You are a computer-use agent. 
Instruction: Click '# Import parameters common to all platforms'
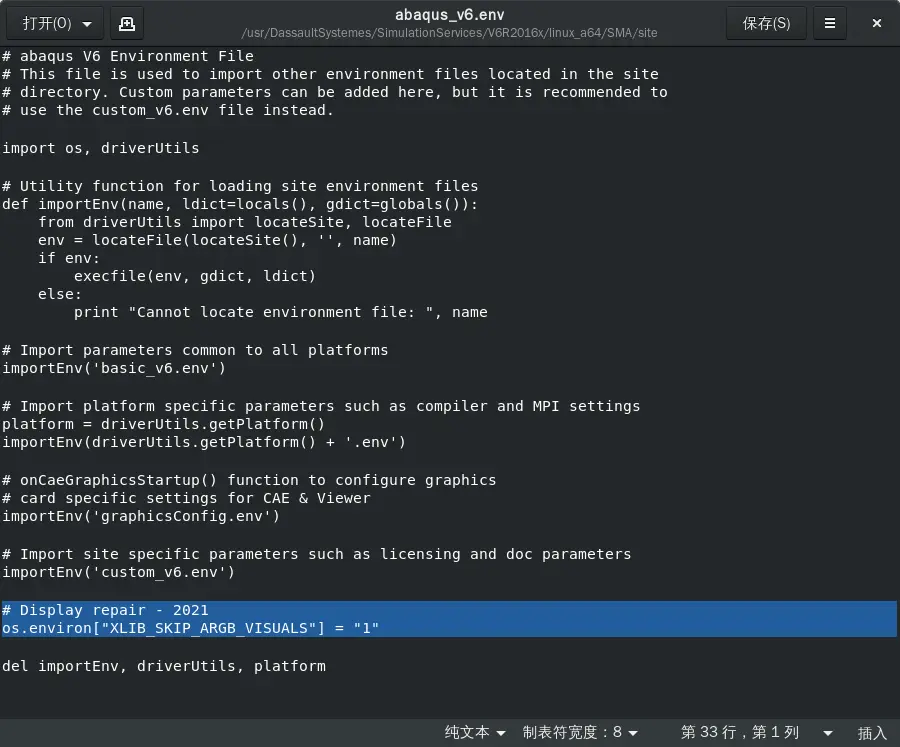tap(195, 350)
